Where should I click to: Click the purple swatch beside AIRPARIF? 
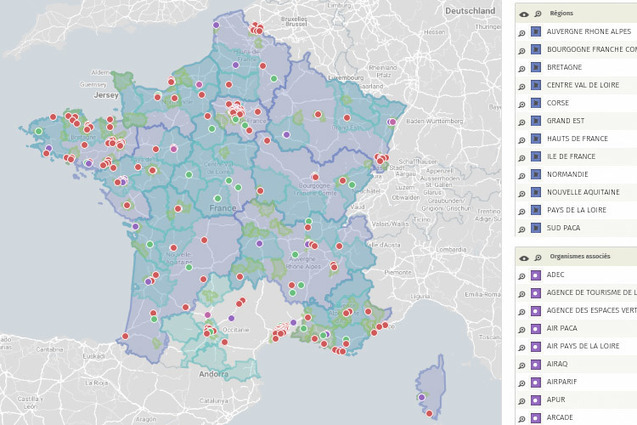tap(536, 382)
